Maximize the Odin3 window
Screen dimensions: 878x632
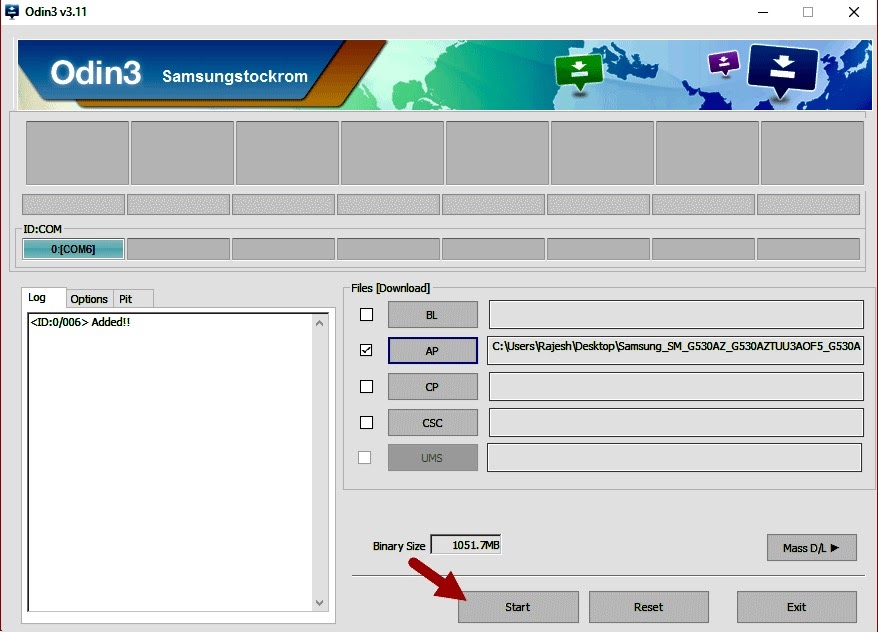pos(808,12)
